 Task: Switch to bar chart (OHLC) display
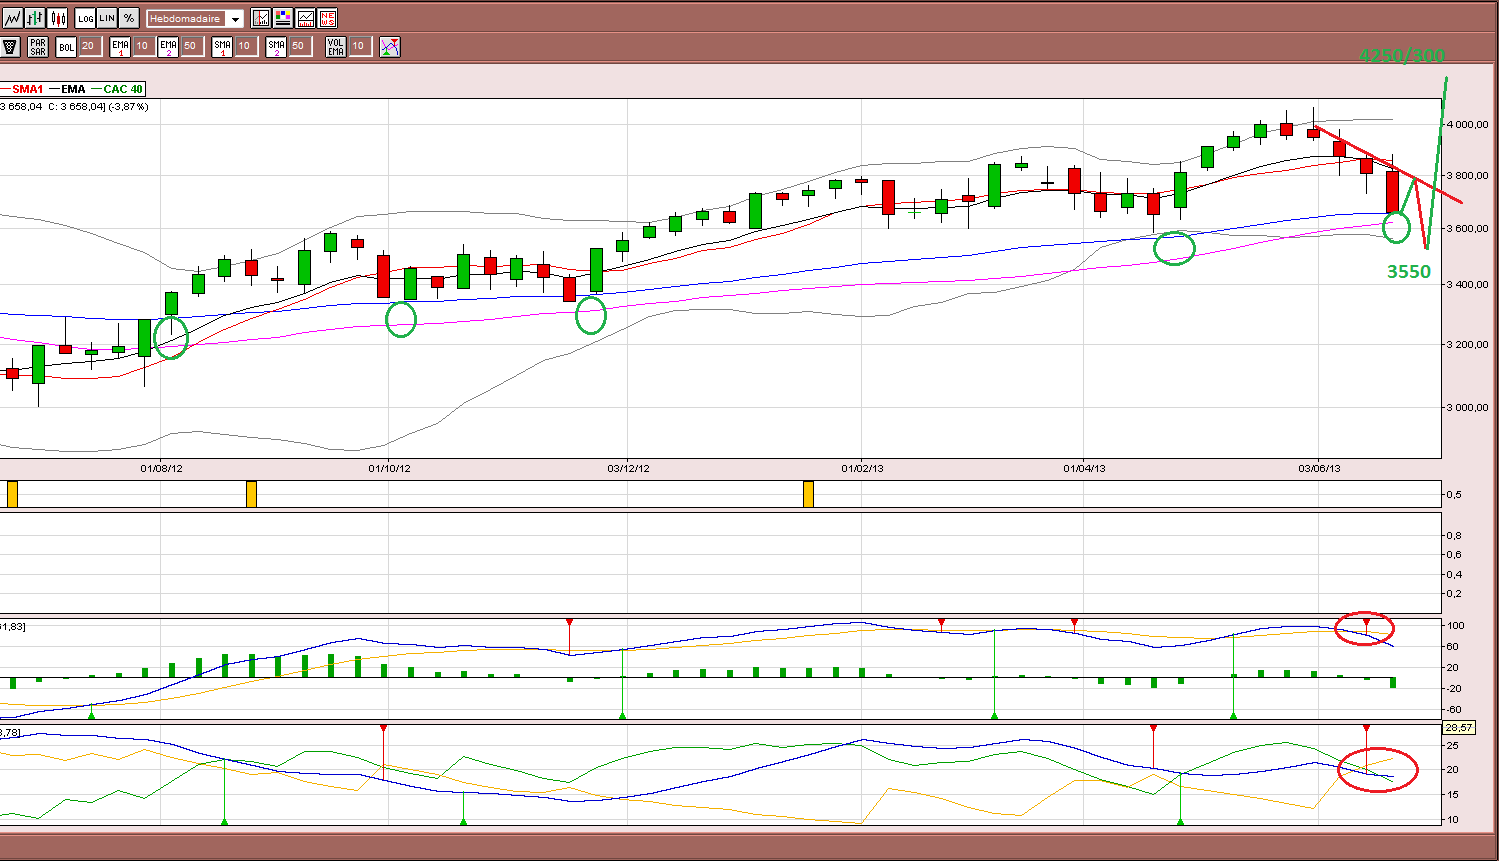coord(35,18)
